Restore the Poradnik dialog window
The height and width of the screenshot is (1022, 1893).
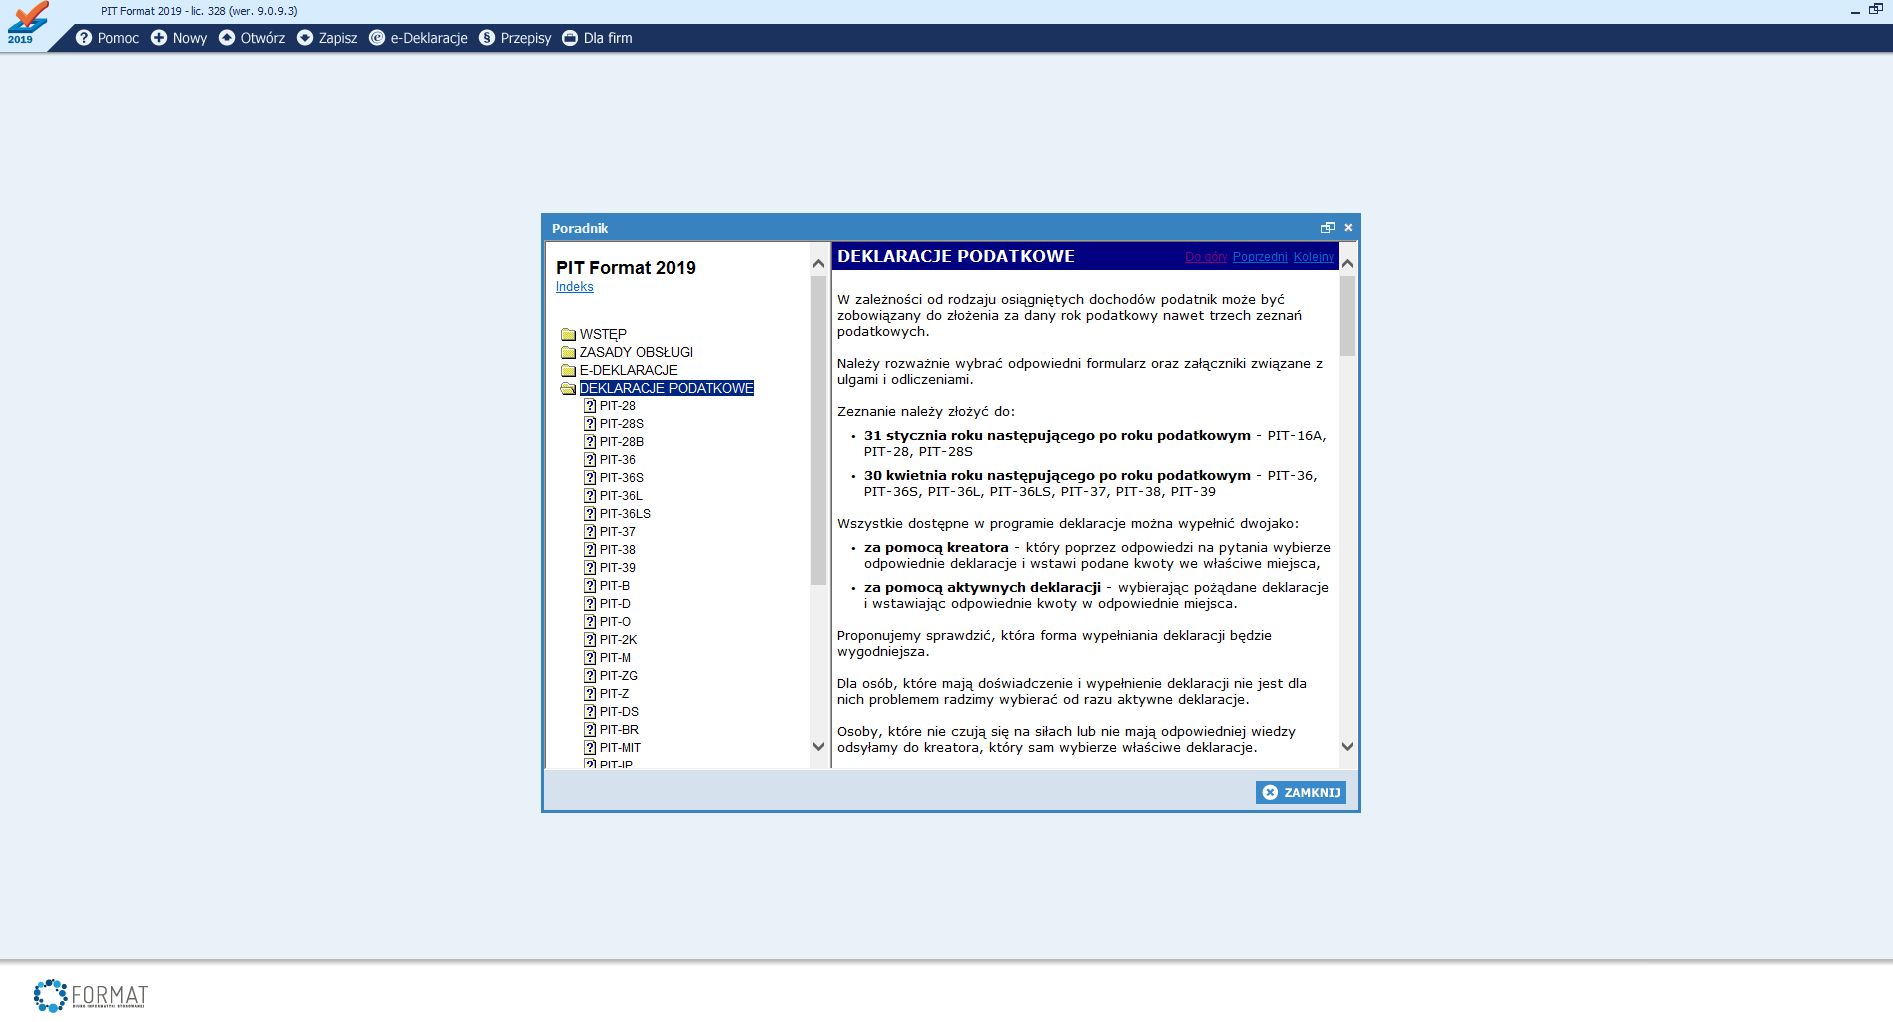coord(1327,228)
